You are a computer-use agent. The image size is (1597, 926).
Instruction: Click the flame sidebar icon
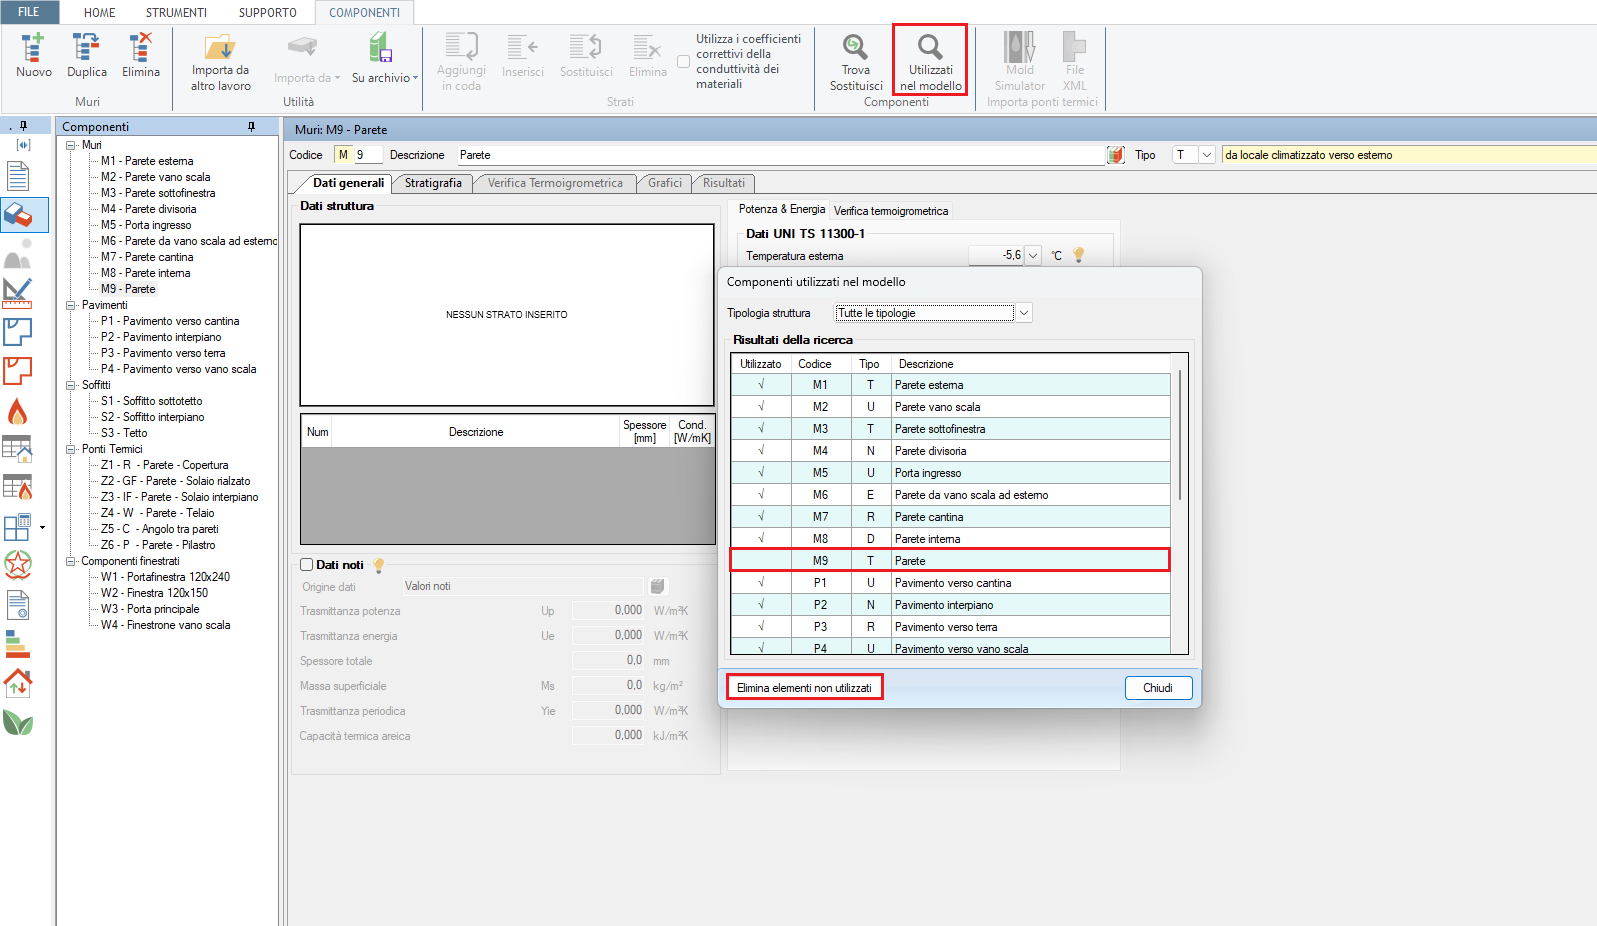[18, 411]
